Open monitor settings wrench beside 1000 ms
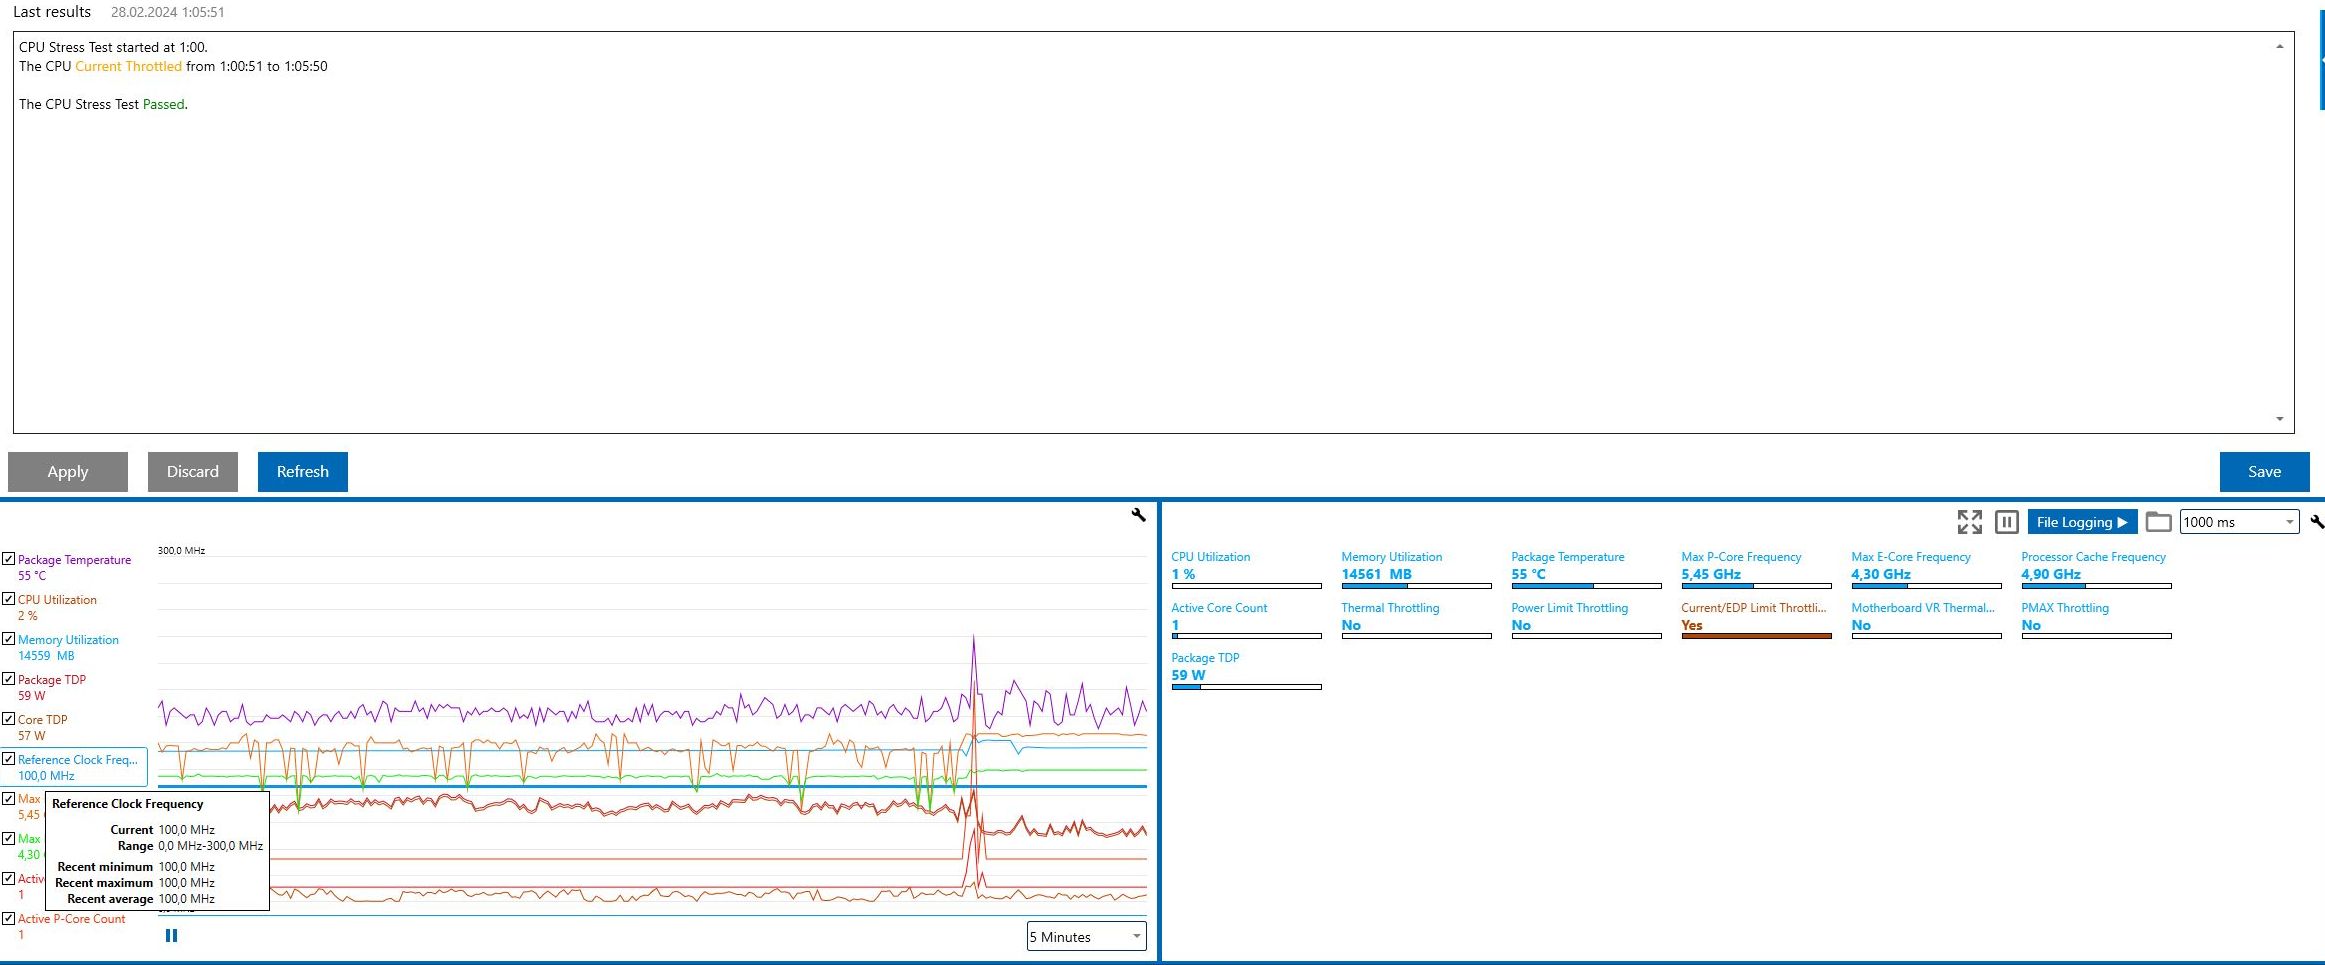This screenshot has width=2325, height=965. 2317,522
